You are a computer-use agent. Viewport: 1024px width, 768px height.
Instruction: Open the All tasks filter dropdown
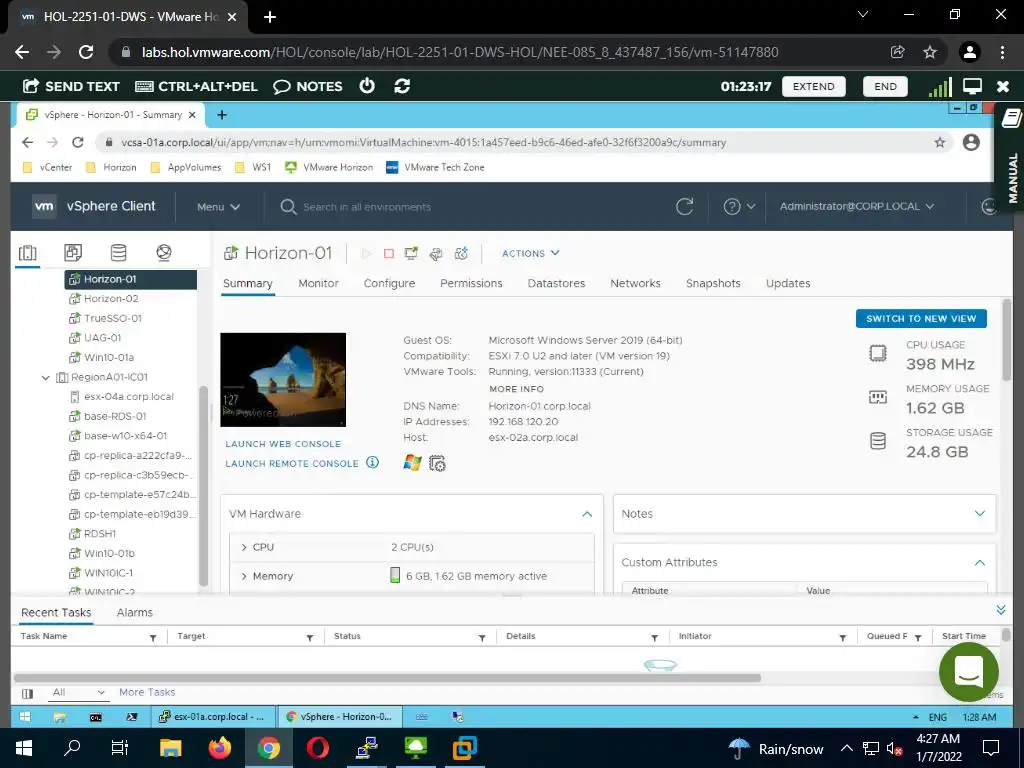(x=78, y=692)
